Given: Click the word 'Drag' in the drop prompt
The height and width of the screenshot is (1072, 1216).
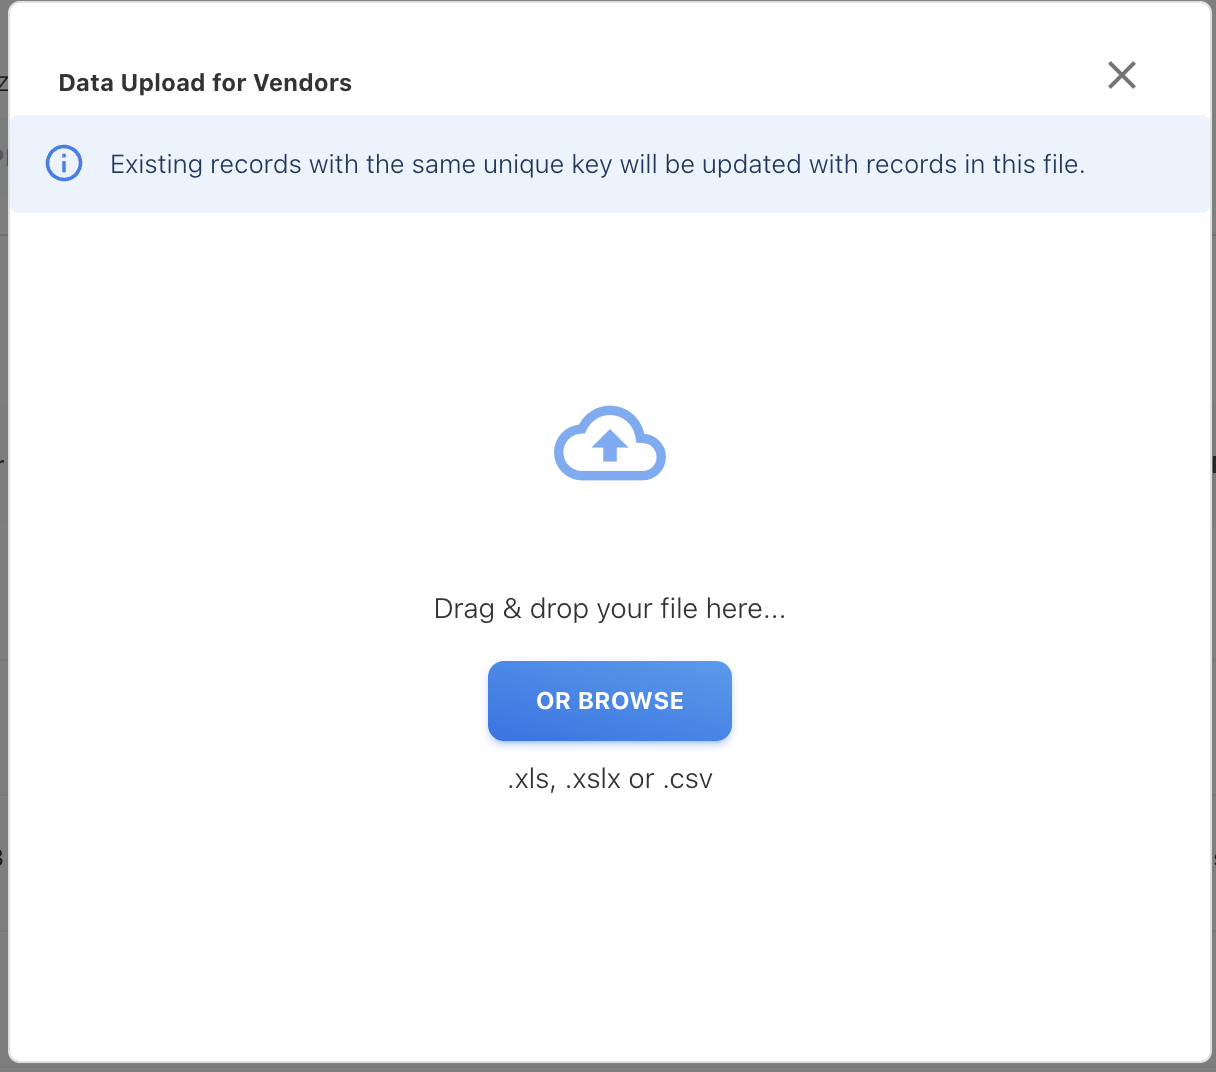Looking at the screenshot, I should pyautogui.click(x=463, y=609).
